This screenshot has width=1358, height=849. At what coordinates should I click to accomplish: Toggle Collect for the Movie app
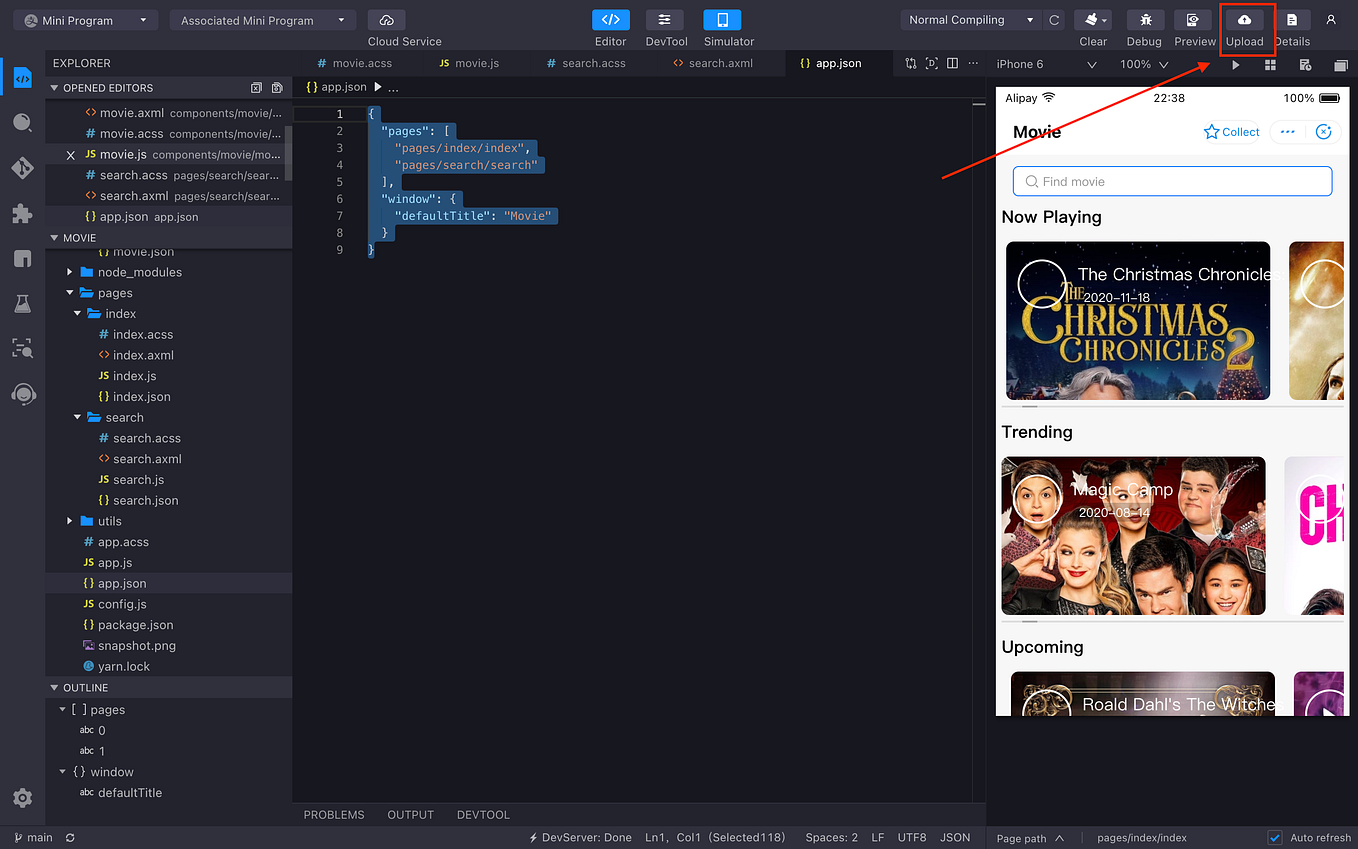(x=1230, y=131)
